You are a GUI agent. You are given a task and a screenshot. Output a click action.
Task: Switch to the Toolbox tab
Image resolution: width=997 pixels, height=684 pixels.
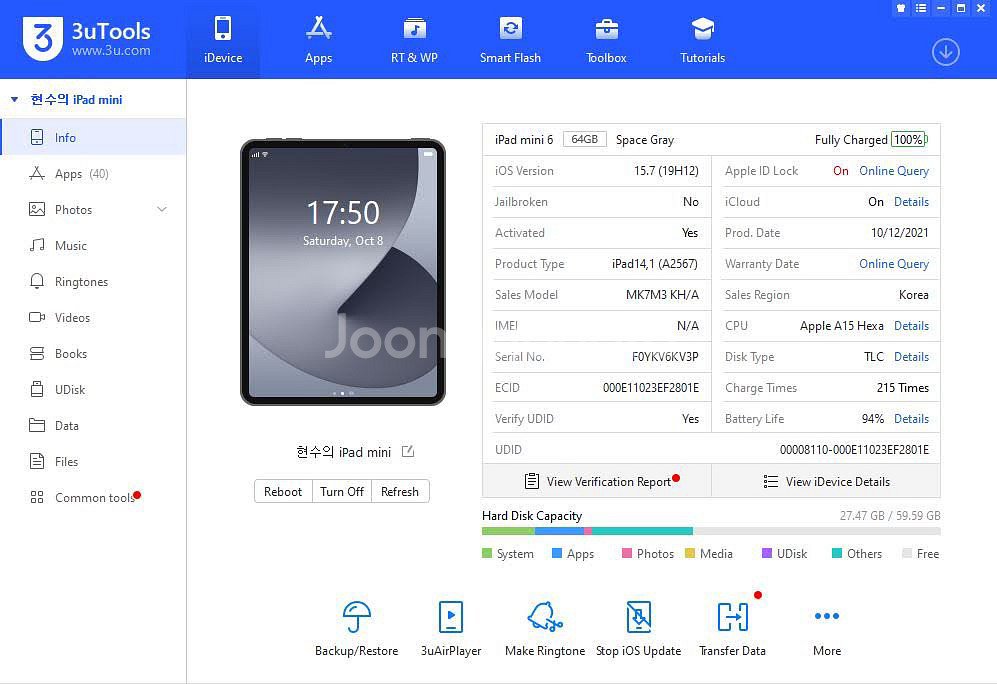tap(607, 39)
